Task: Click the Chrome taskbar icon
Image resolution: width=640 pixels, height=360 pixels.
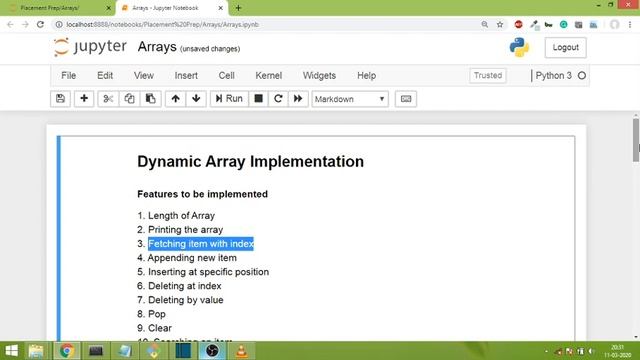Action: [67, 351]
